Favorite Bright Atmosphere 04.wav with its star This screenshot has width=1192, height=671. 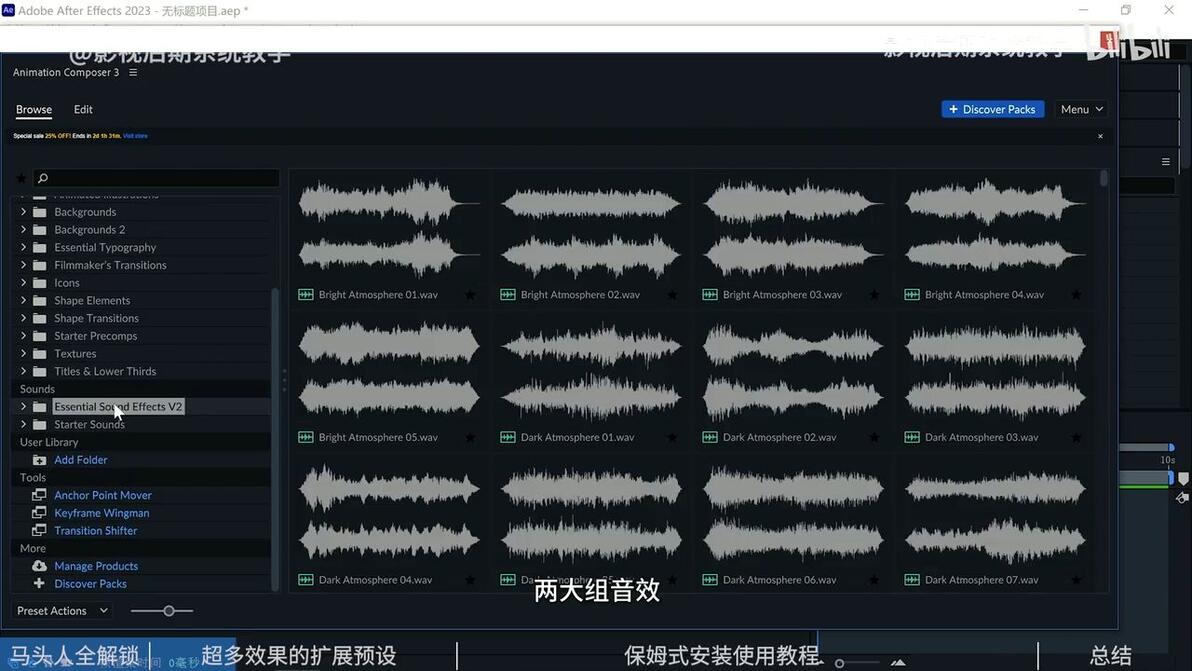click(x=1076, y=295)
